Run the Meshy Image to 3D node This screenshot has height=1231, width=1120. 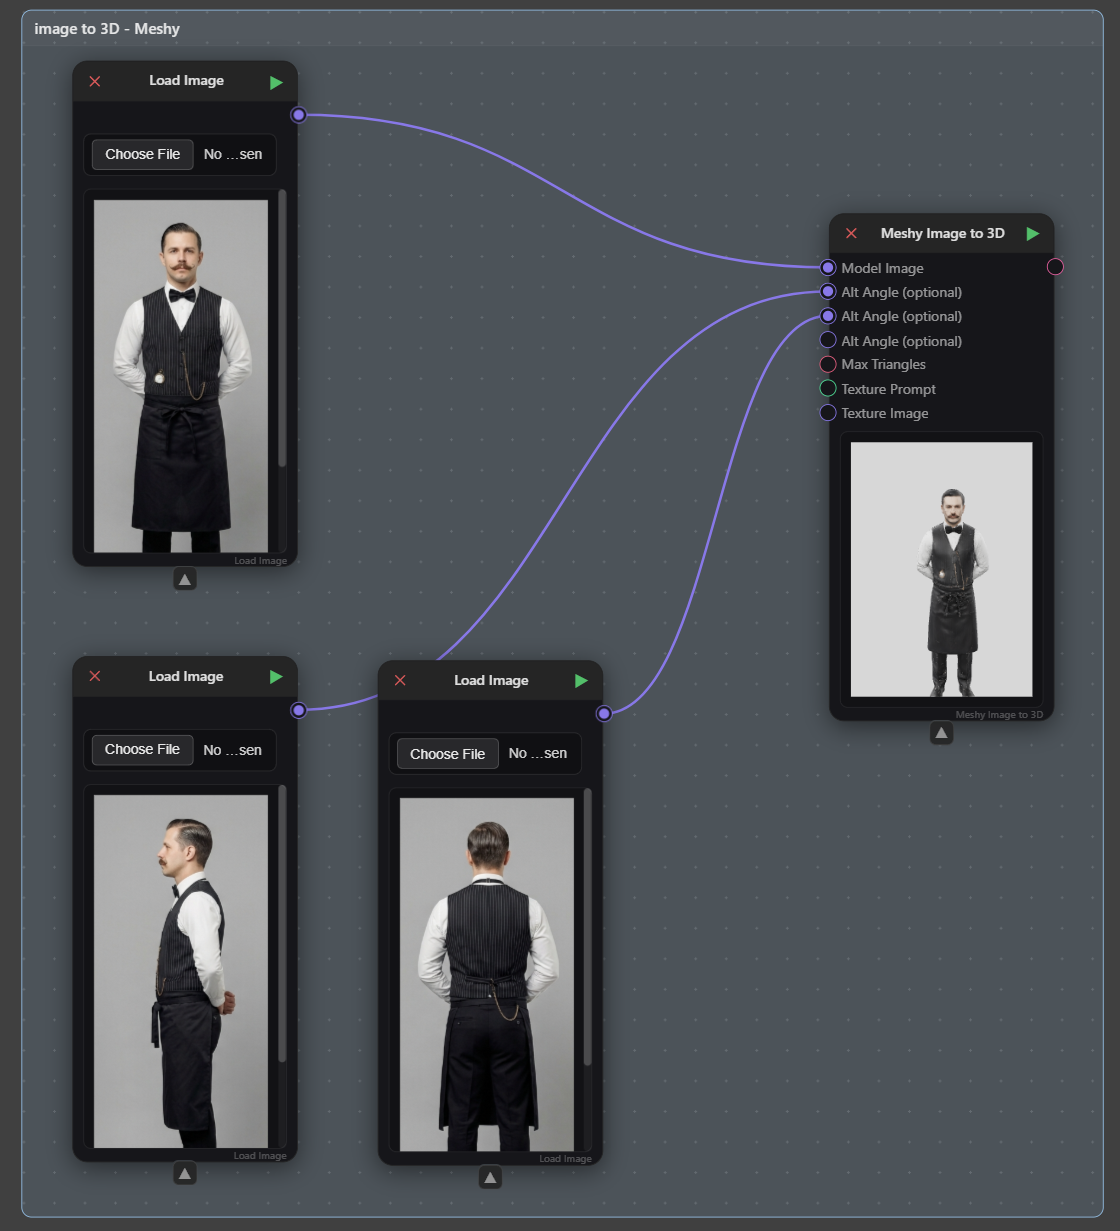tap(1033, 234)
